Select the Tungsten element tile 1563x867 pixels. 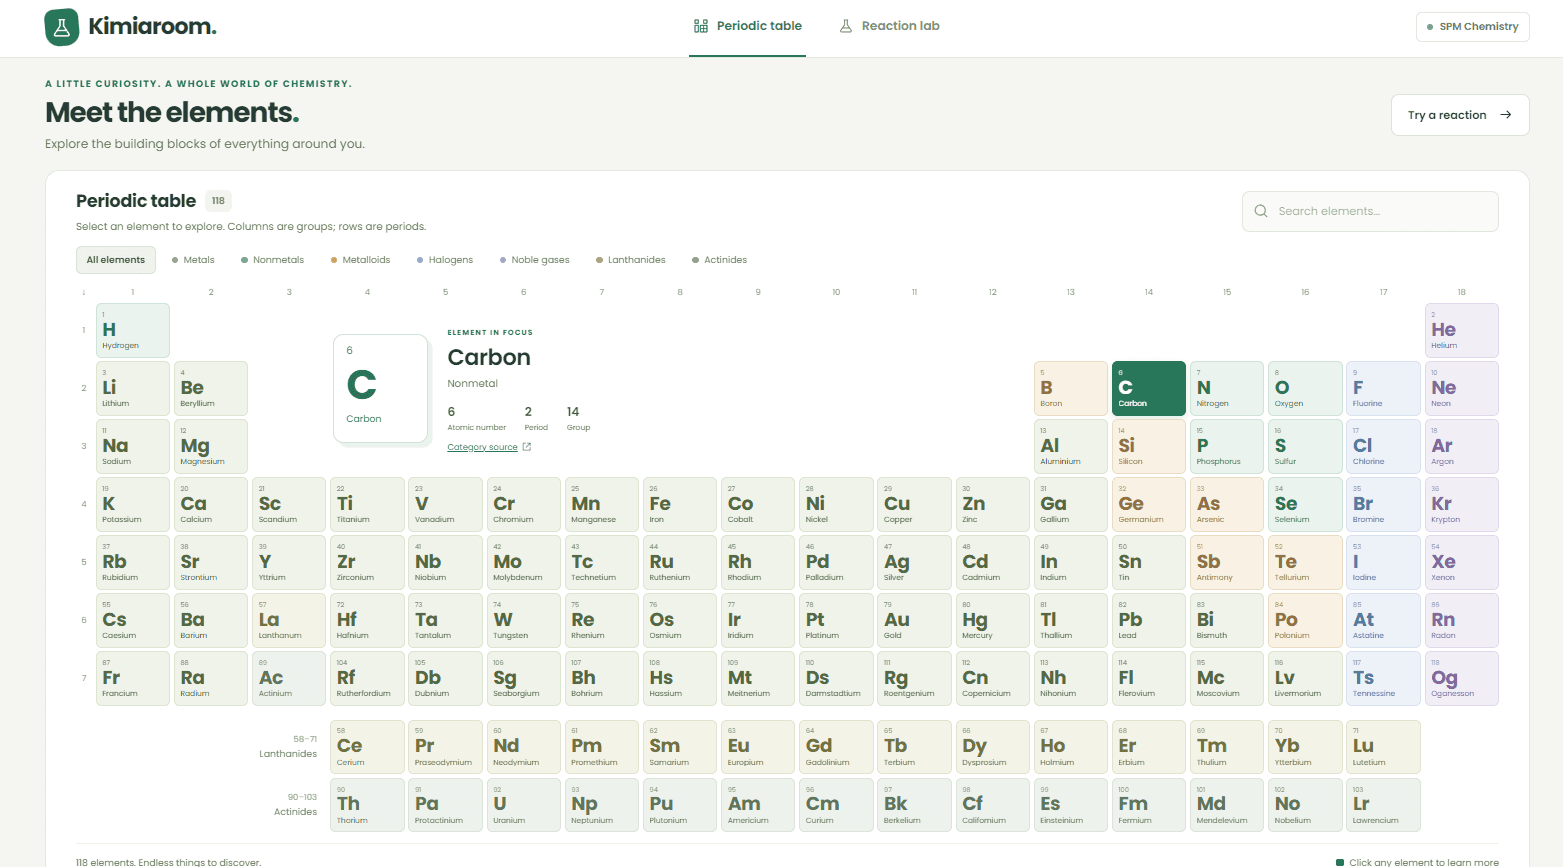[x=524, y=620]
